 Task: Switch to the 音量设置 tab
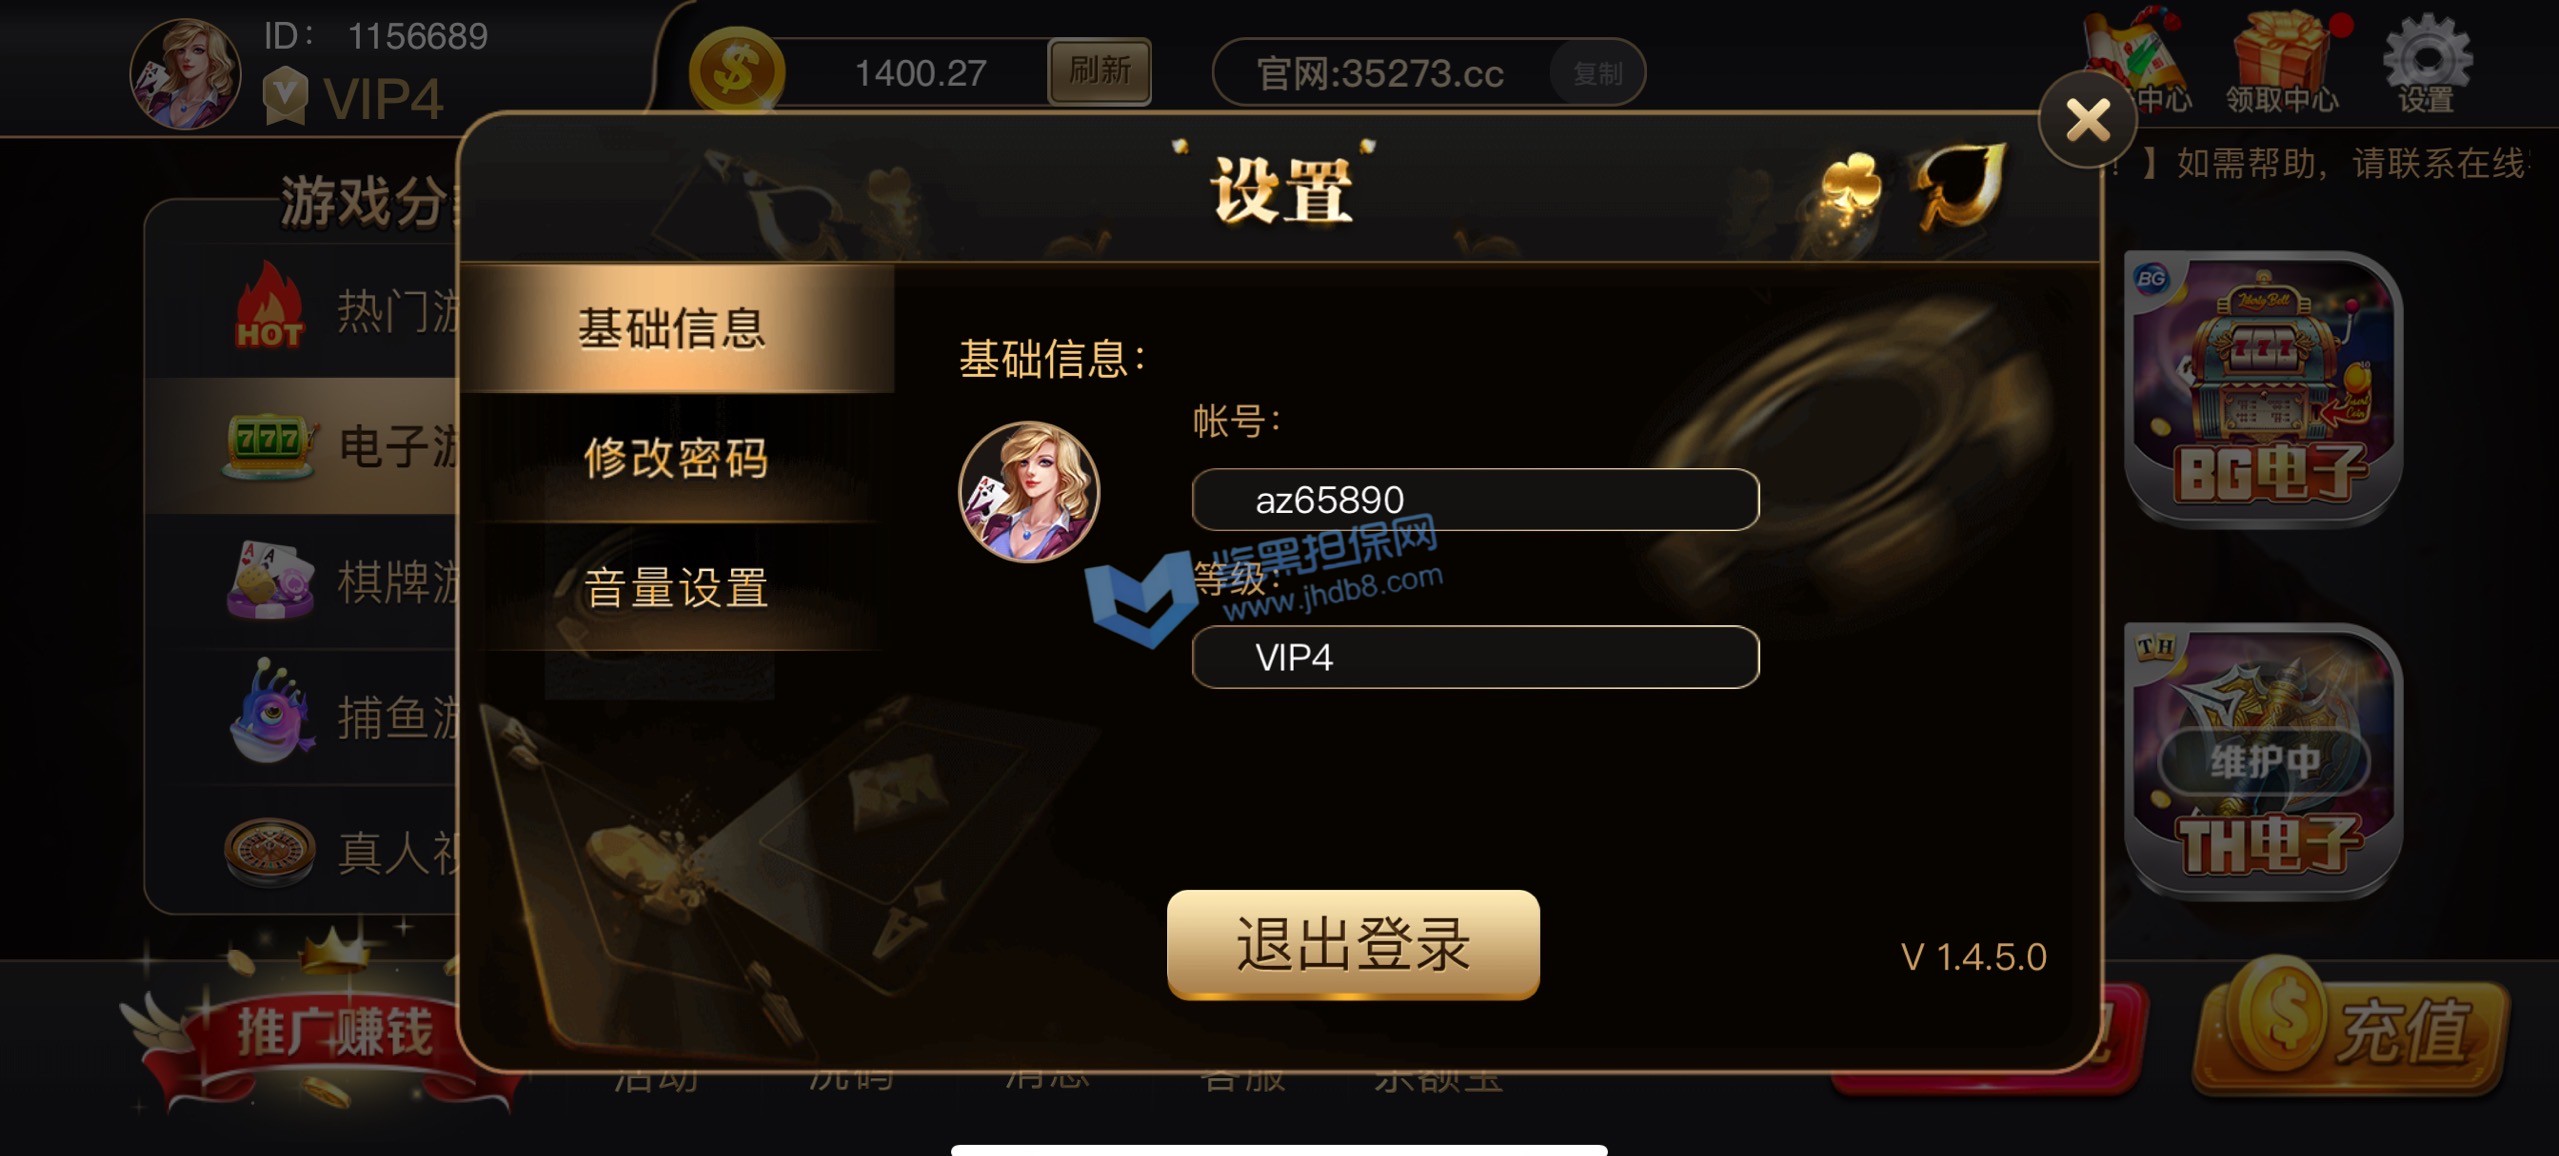[x=676, y=587]
